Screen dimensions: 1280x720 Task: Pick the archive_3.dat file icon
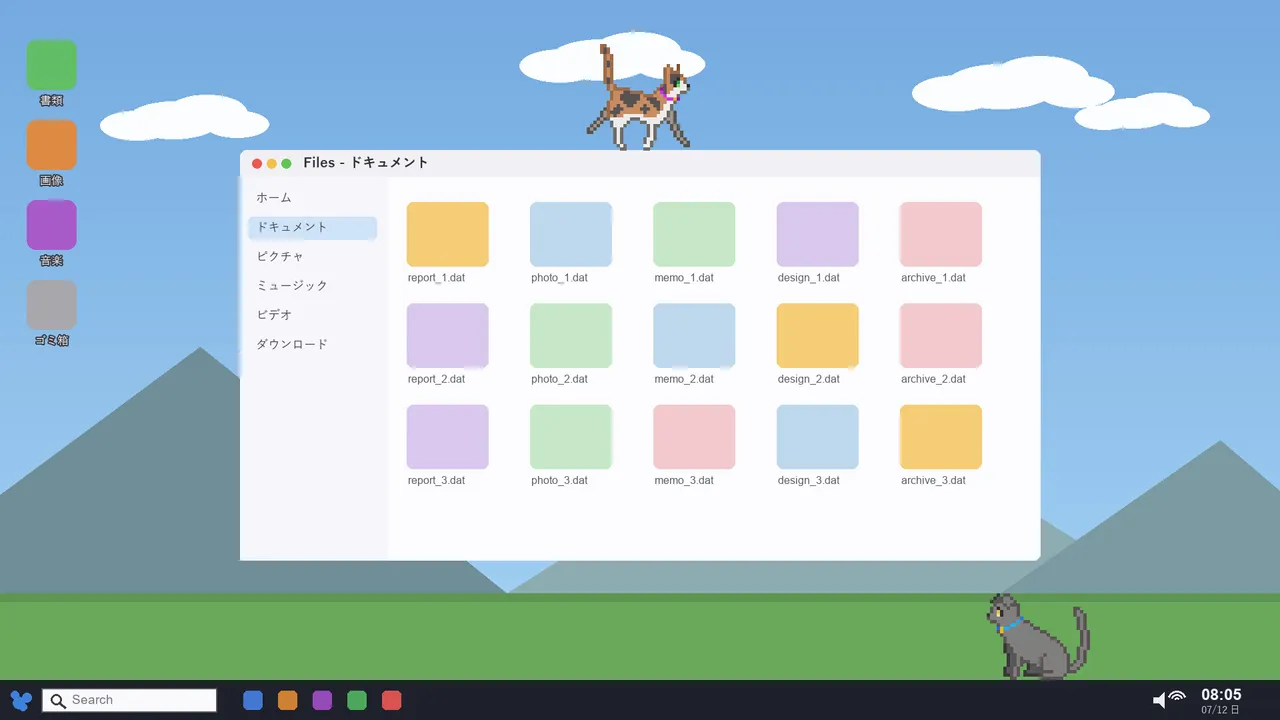click(x=941, y=437)
